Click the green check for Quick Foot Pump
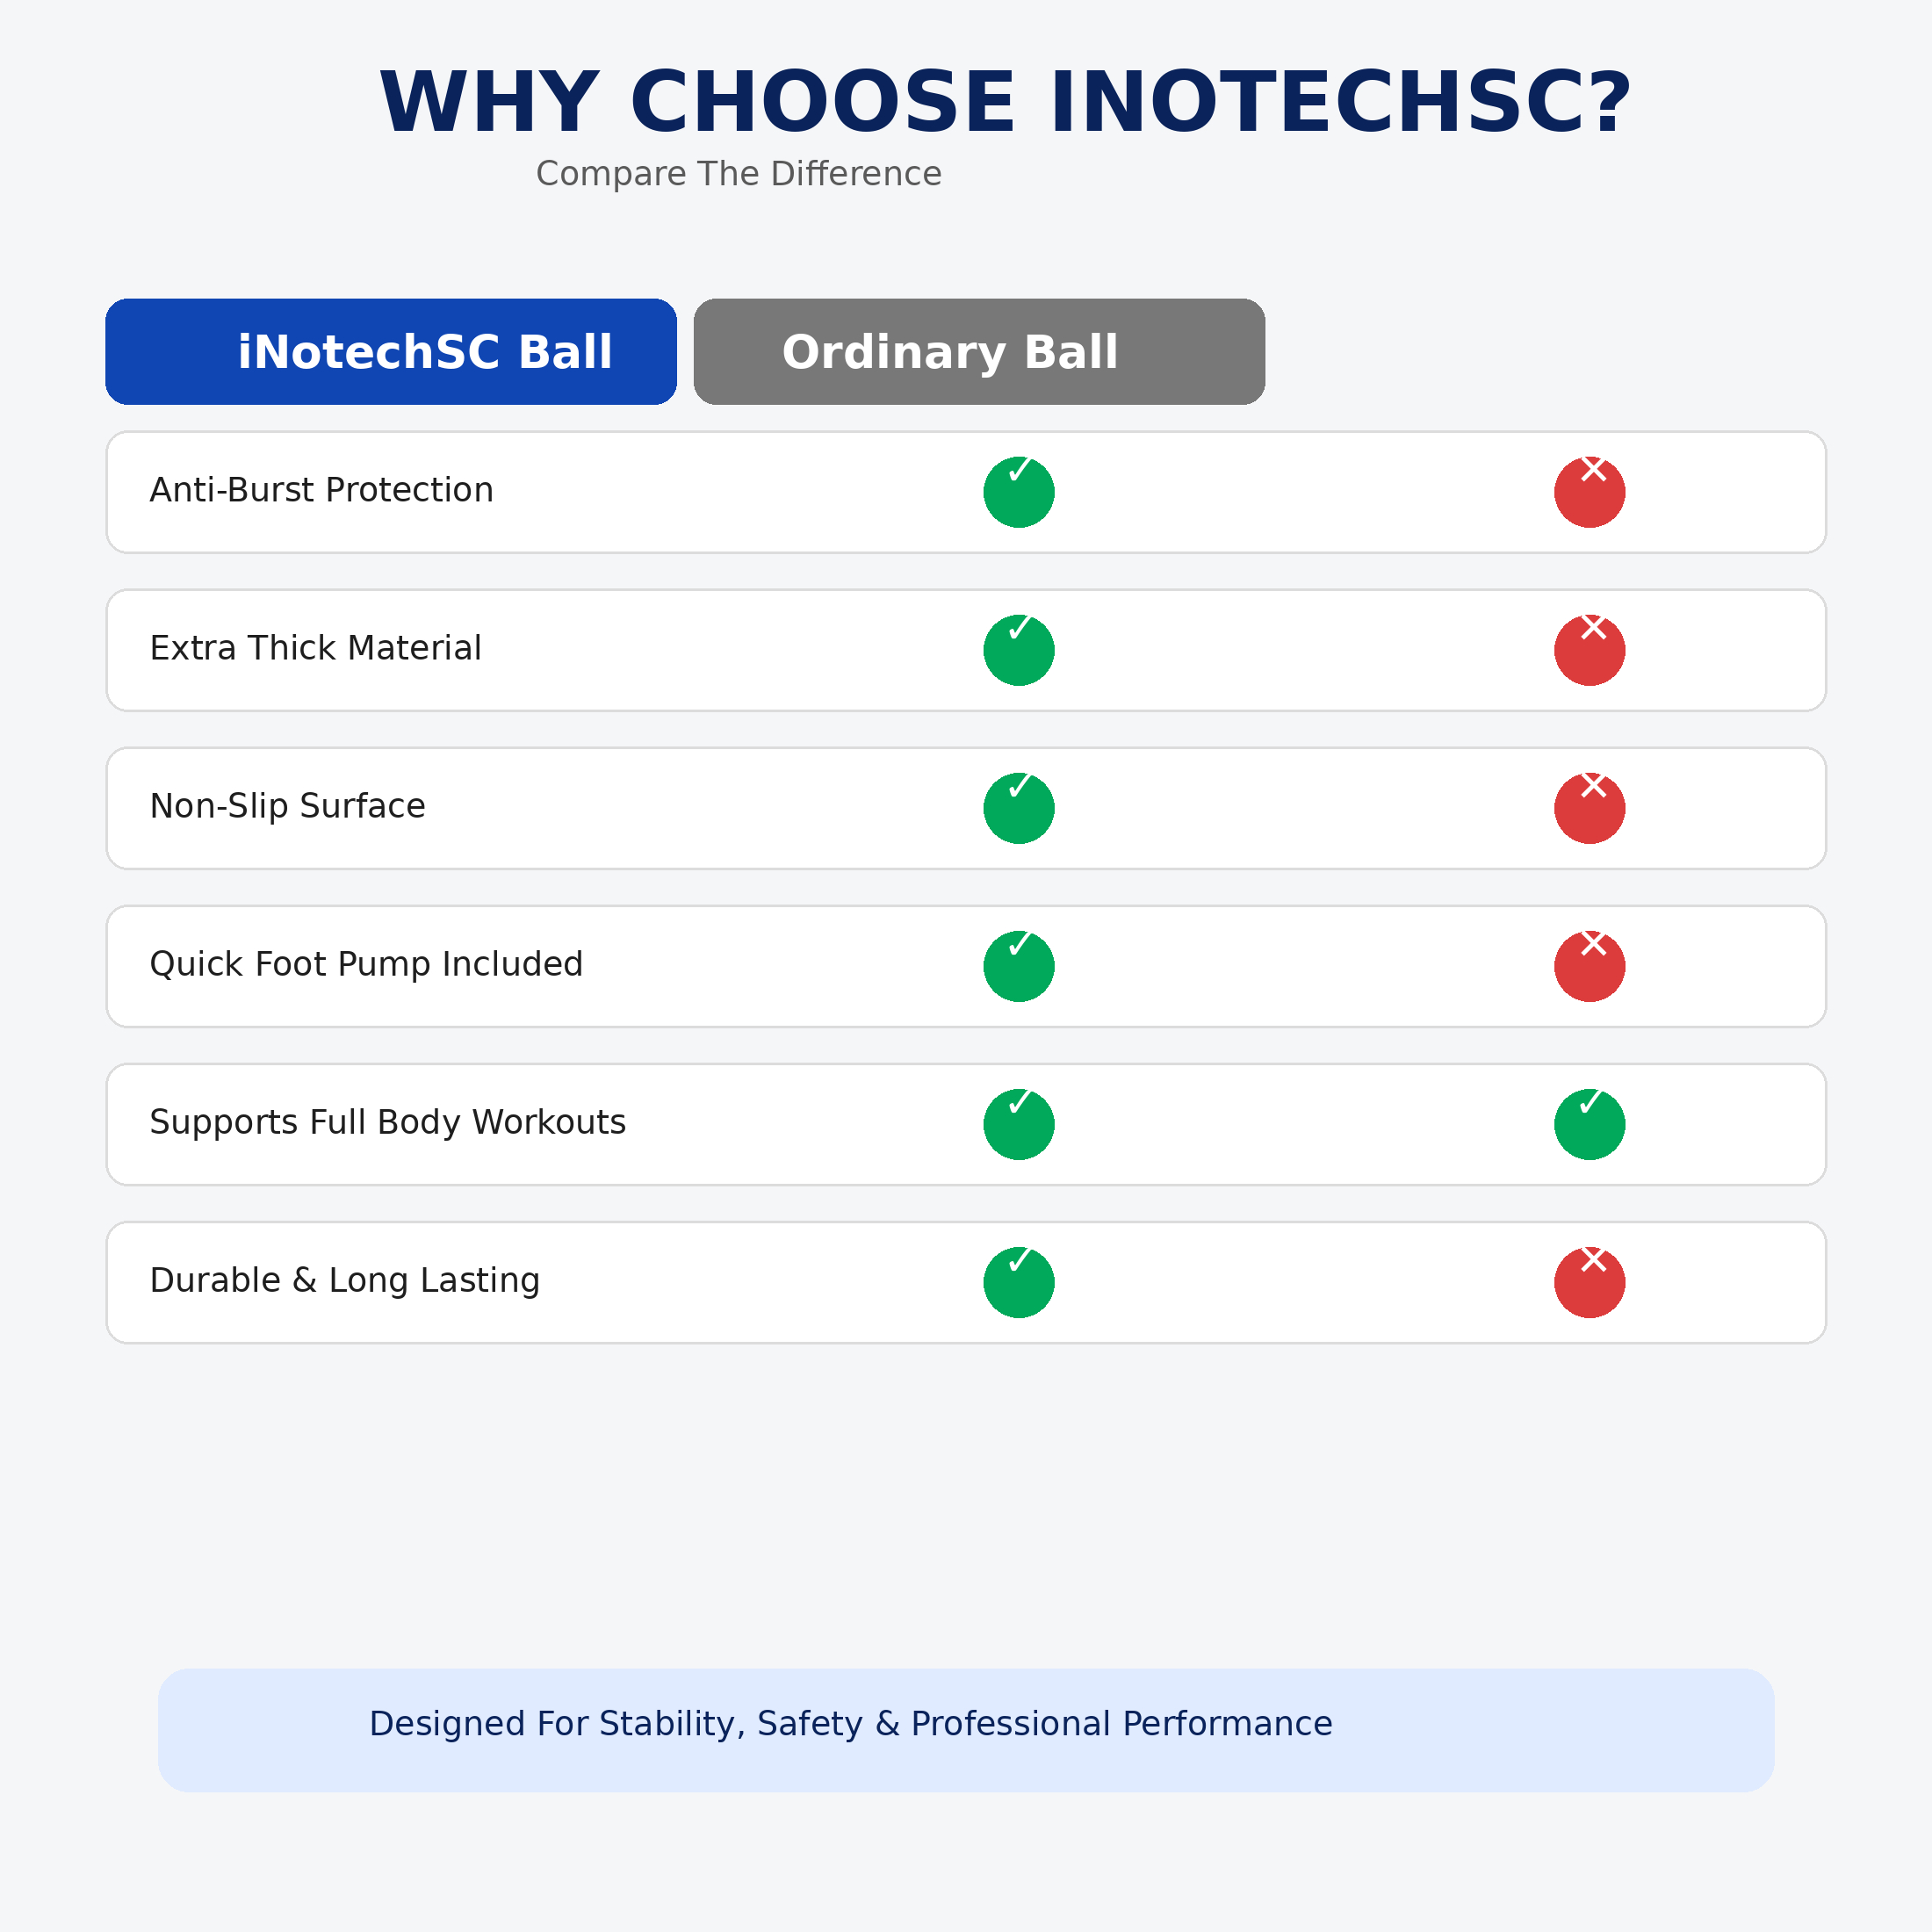Viewport: 1932px width, 1932px height. click(1019, 966)
